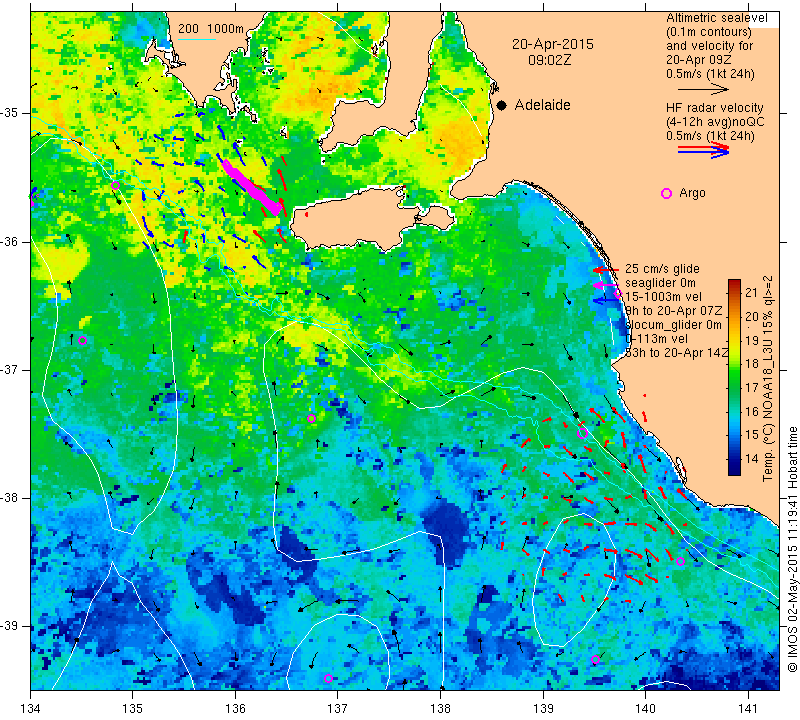800x720 pixels.
Task: Click the Adelaide city label
Action: point(542,105)
